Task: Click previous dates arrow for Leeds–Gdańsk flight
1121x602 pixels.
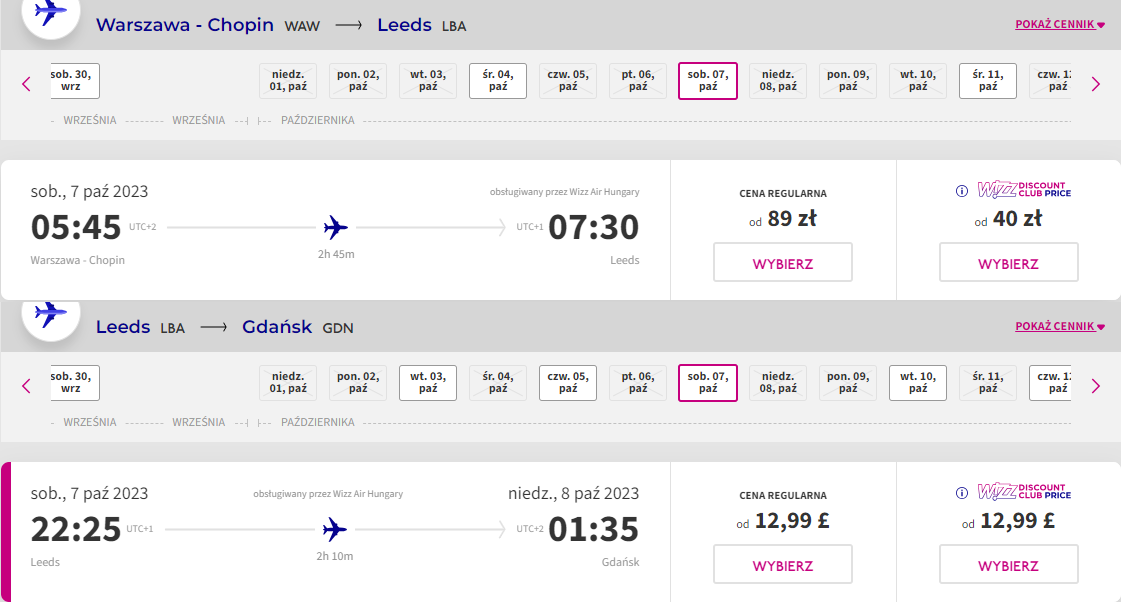Action: click(x=26, y=386)
